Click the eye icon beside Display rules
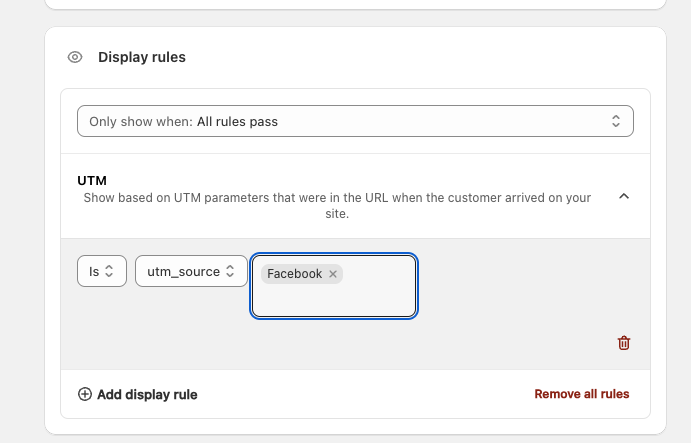 tap(75, 57)
